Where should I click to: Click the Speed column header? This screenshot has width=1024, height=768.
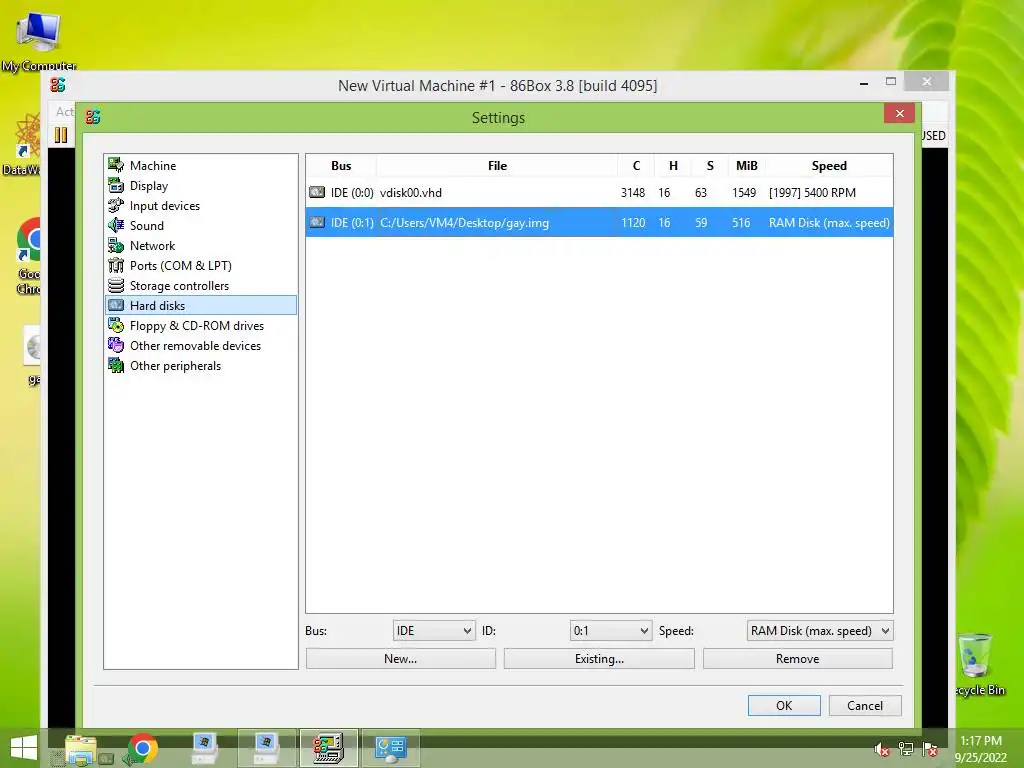click(x=829, y=166)
